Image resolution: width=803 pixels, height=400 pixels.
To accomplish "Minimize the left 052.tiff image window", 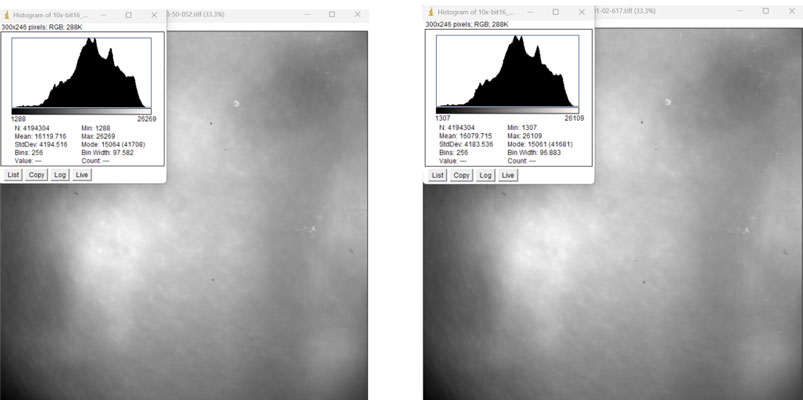I will [307, 14].
